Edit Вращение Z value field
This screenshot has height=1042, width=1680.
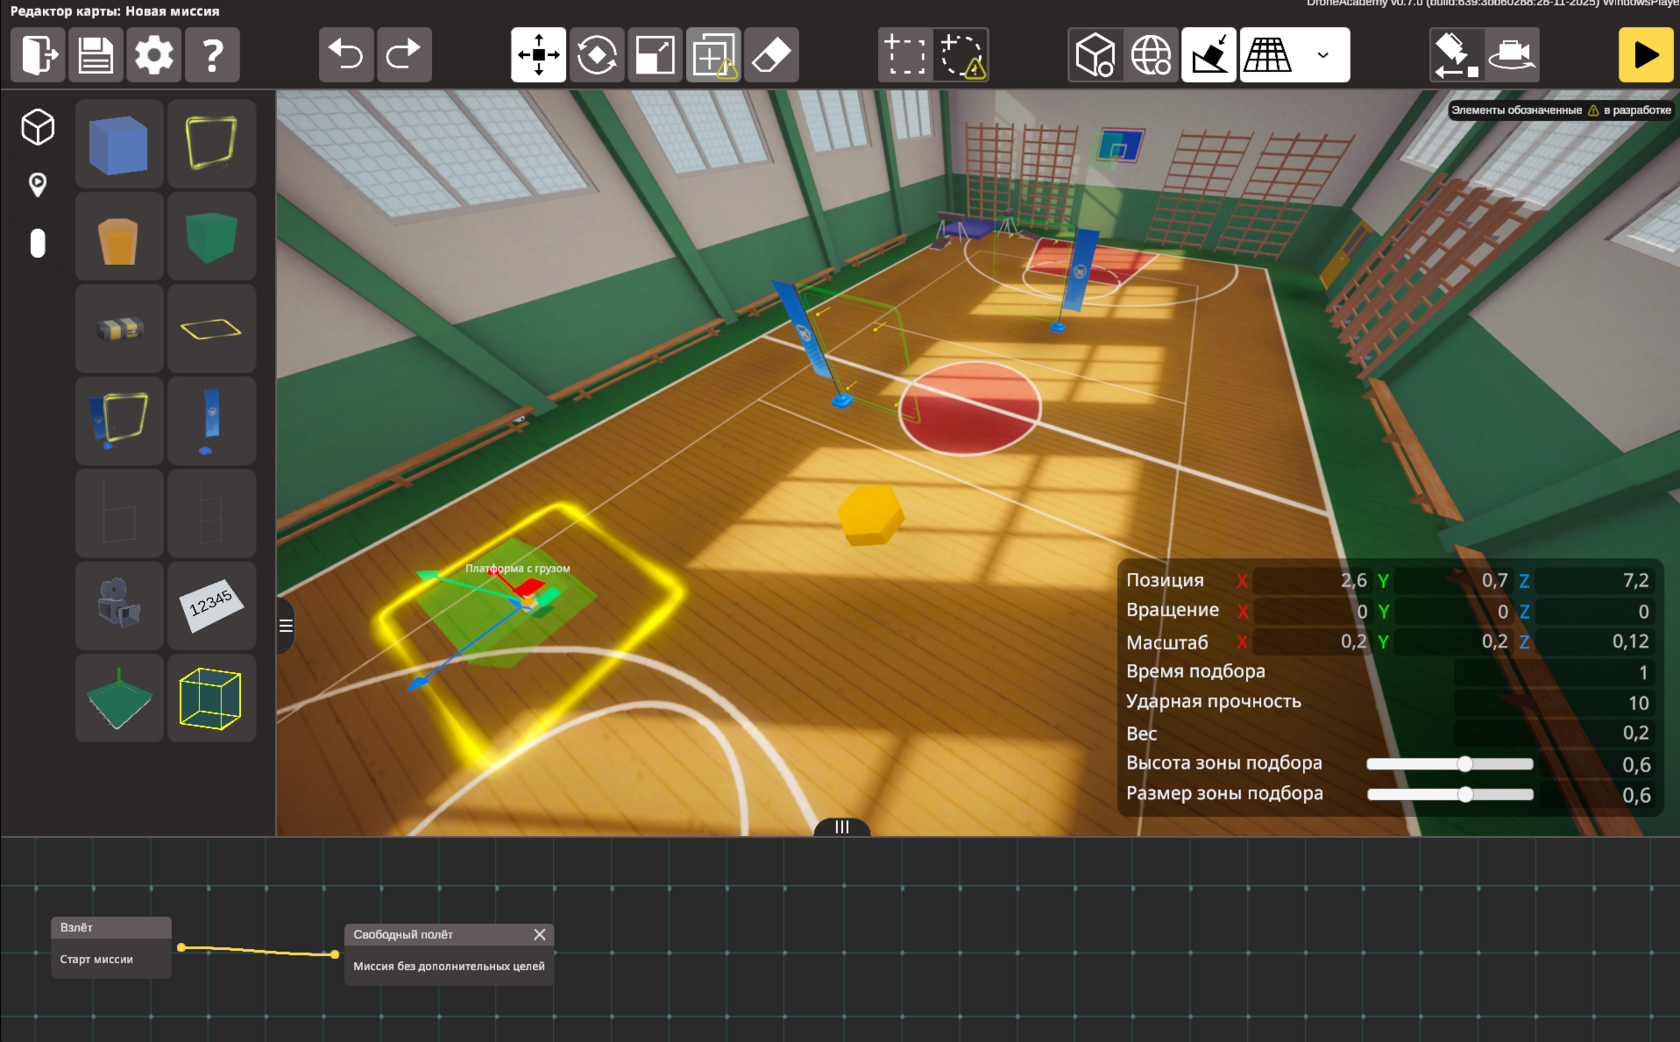[x=1594, y=611]
